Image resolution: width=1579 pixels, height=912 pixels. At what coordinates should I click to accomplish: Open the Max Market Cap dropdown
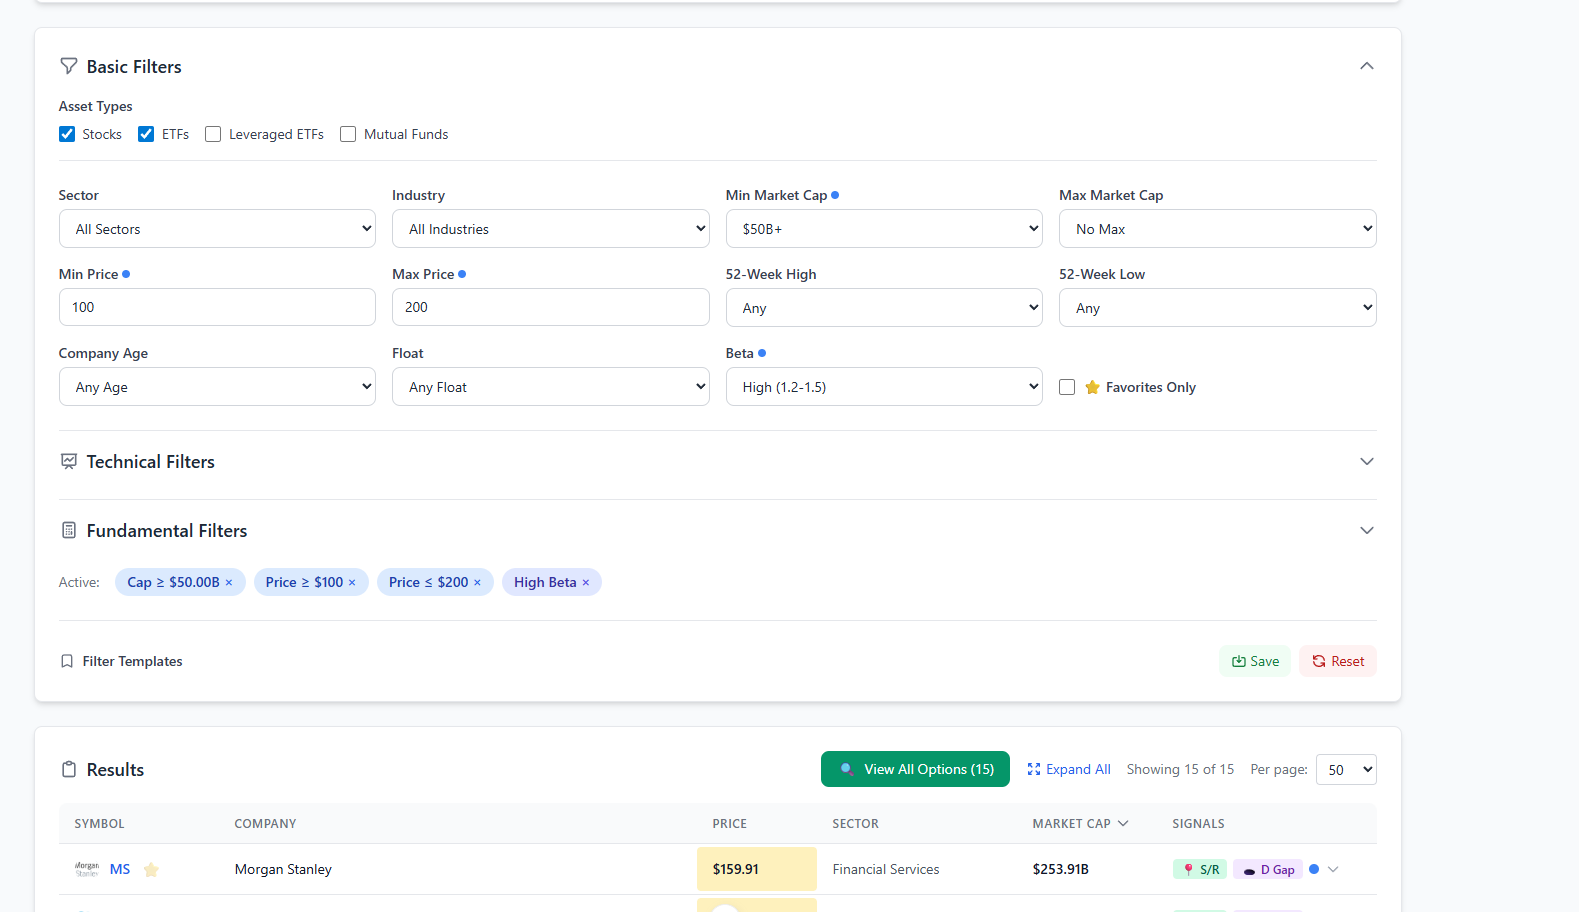point(1218,229)
